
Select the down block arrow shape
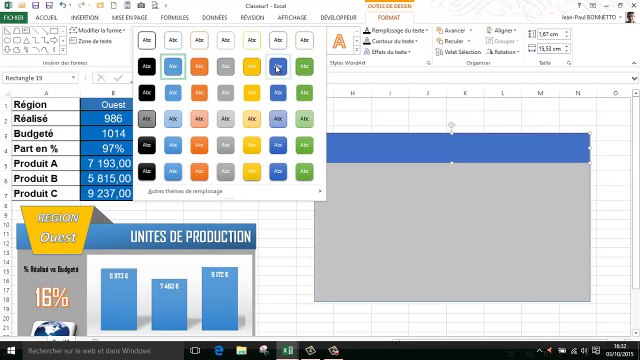click(x=7, y=50)
